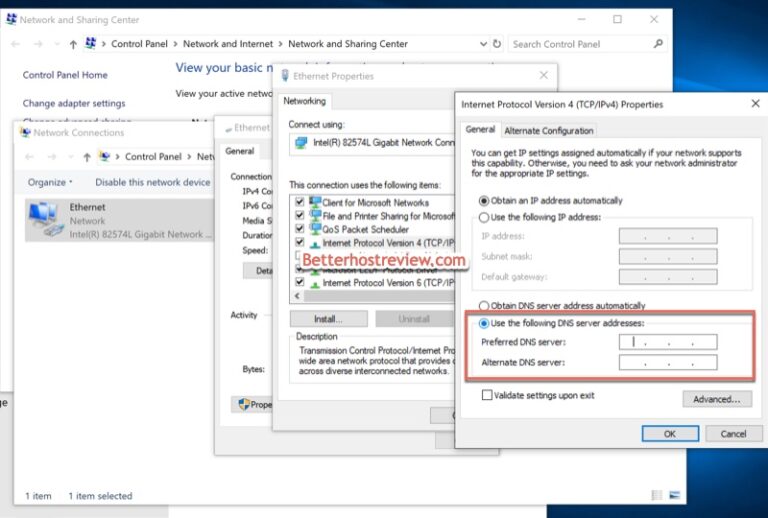Image resolution: width=768 pixels, height=518 pixels.
Task: Click the Advanced... button
Action: tap(716, 399)
